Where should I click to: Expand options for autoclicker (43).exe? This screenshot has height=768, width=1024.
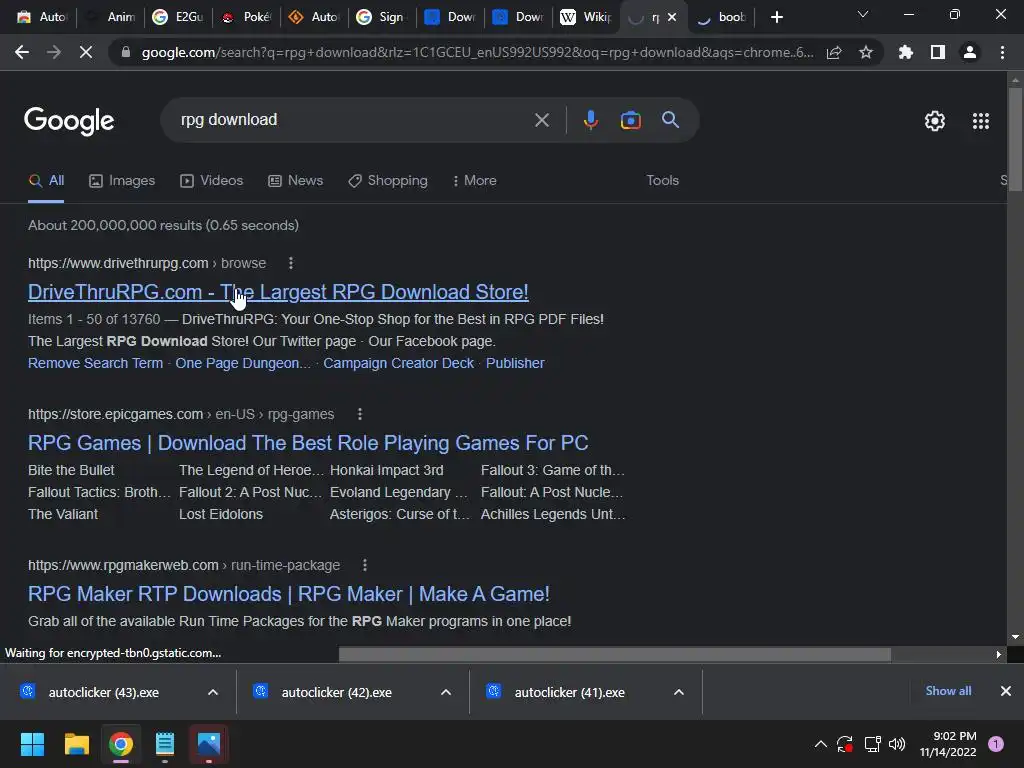tap(213, 692)
